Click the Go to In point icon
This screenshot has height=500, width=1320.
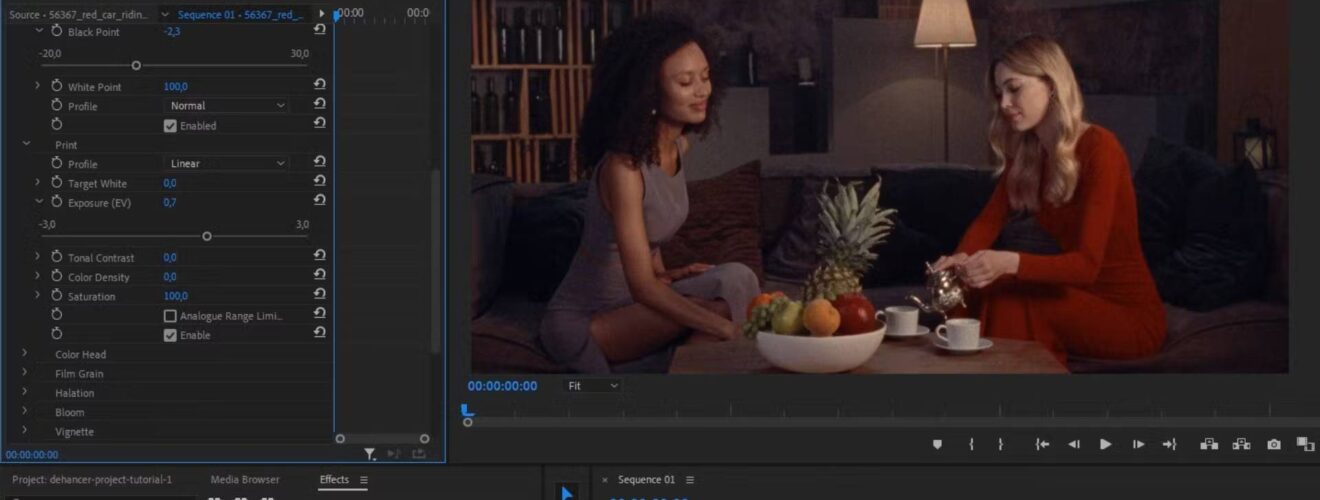pyautogui.click(x=1042, y=444)
